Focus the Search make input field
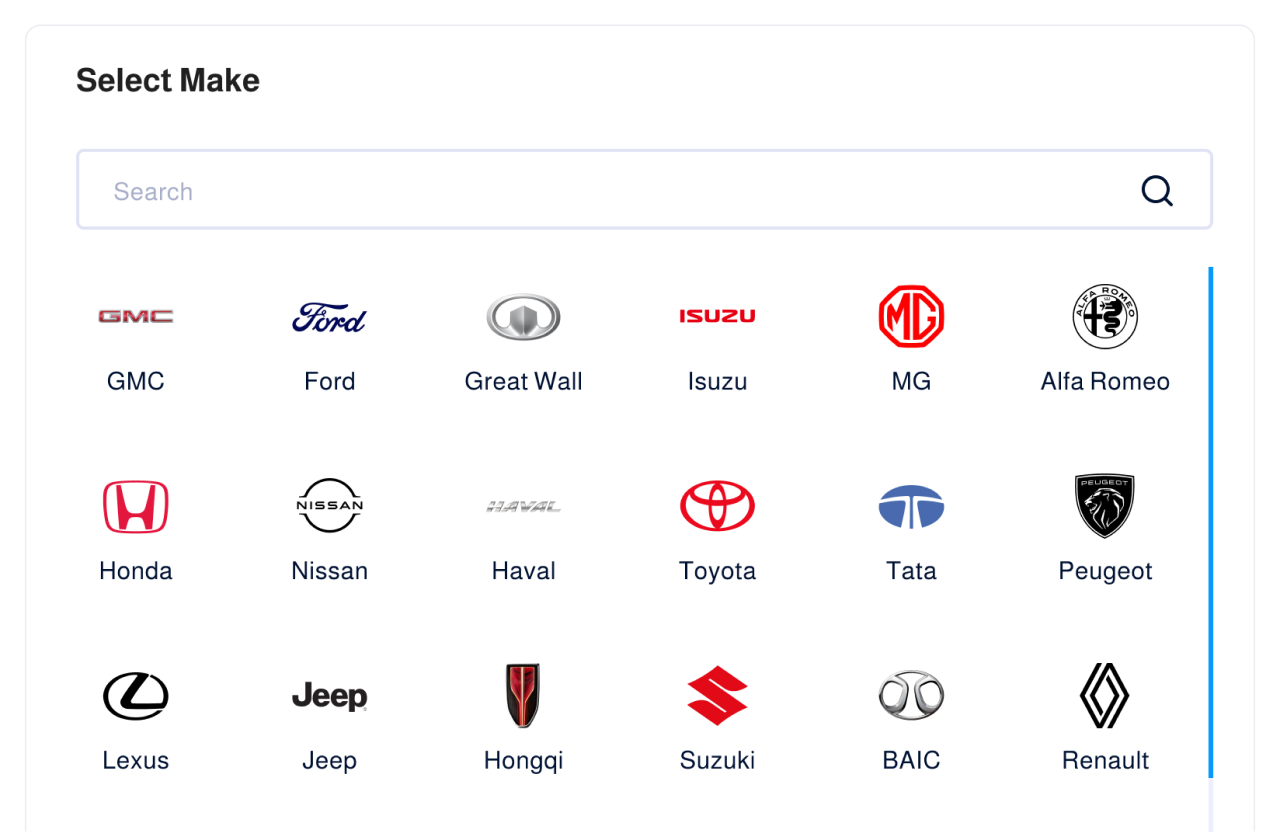 645,190
